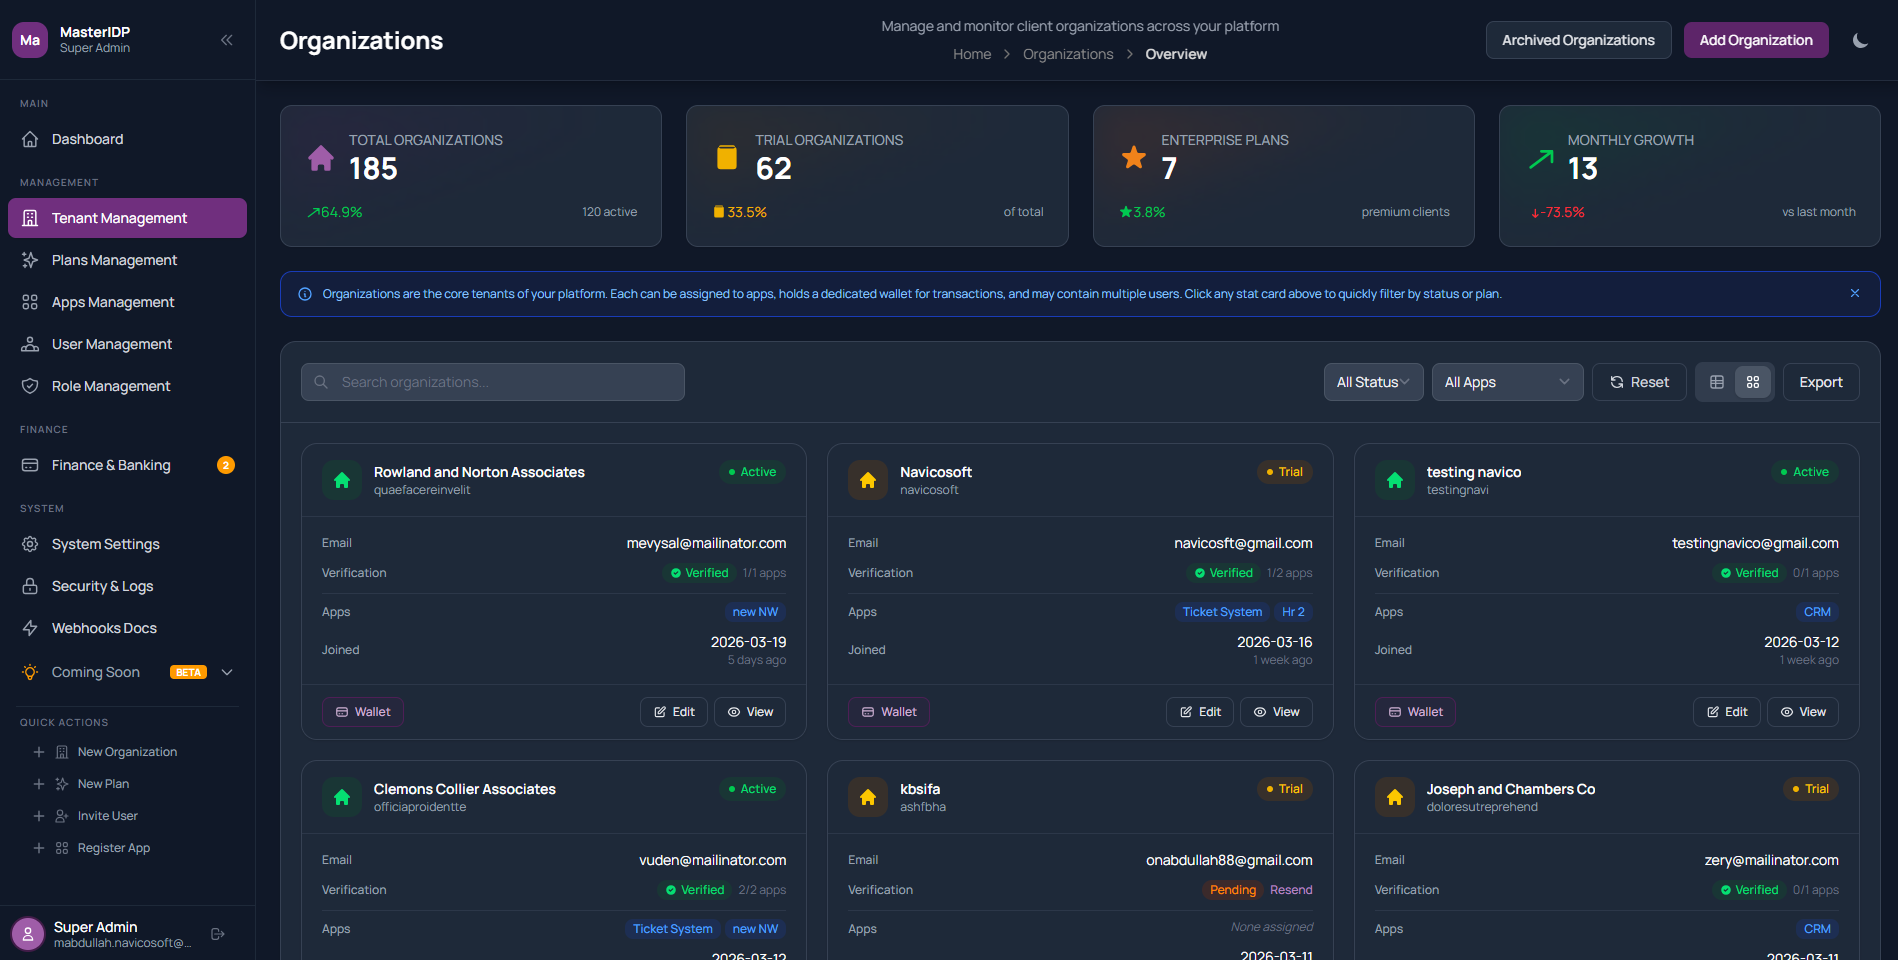Click Trial Organizations yellow icon
The height and width of the screenshot is (960, 1898).
pos(727,158)
